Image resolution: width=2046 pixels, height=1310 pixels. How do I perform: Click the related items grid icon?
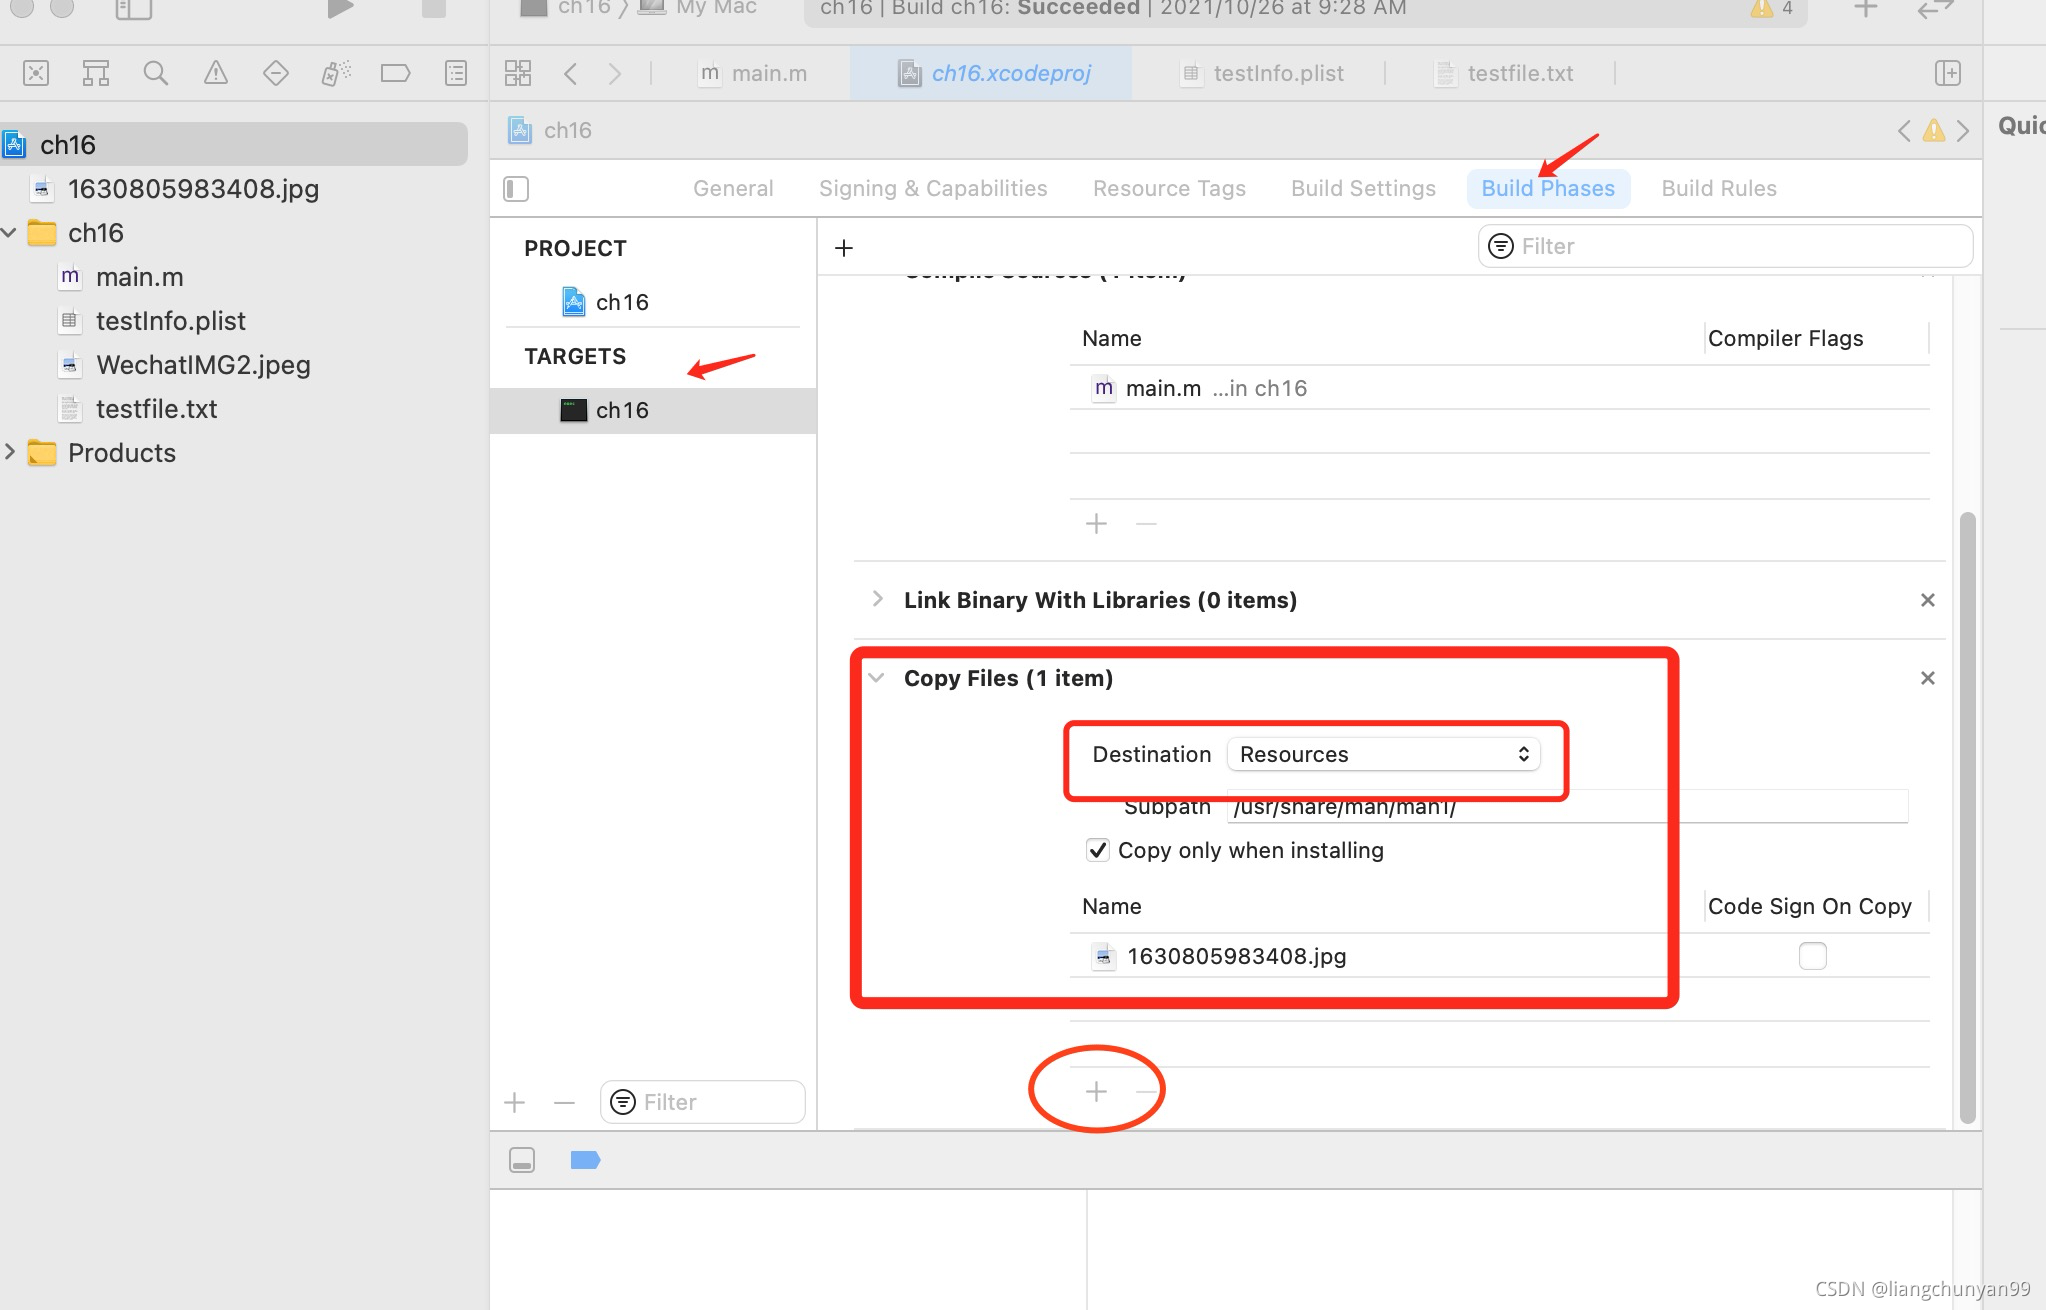click(x=518, y=73)
